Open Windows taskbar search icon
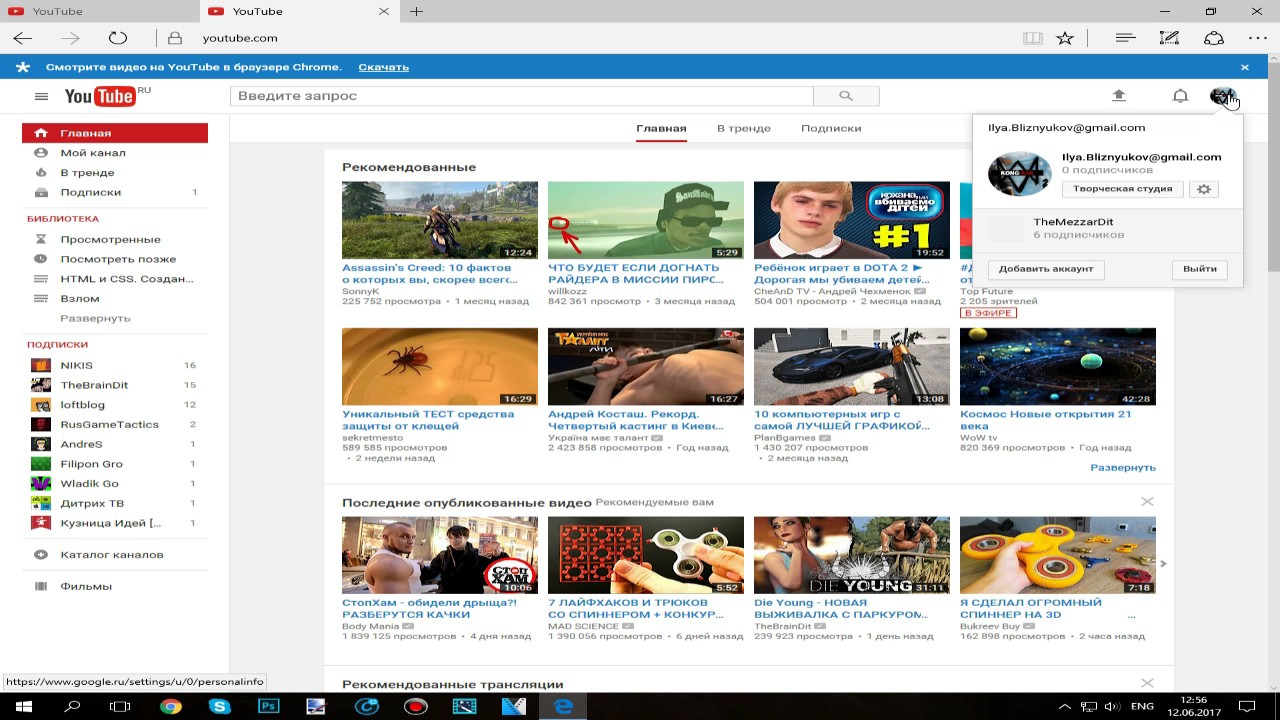The image size is (1280, 720). [x=72, y=706]
